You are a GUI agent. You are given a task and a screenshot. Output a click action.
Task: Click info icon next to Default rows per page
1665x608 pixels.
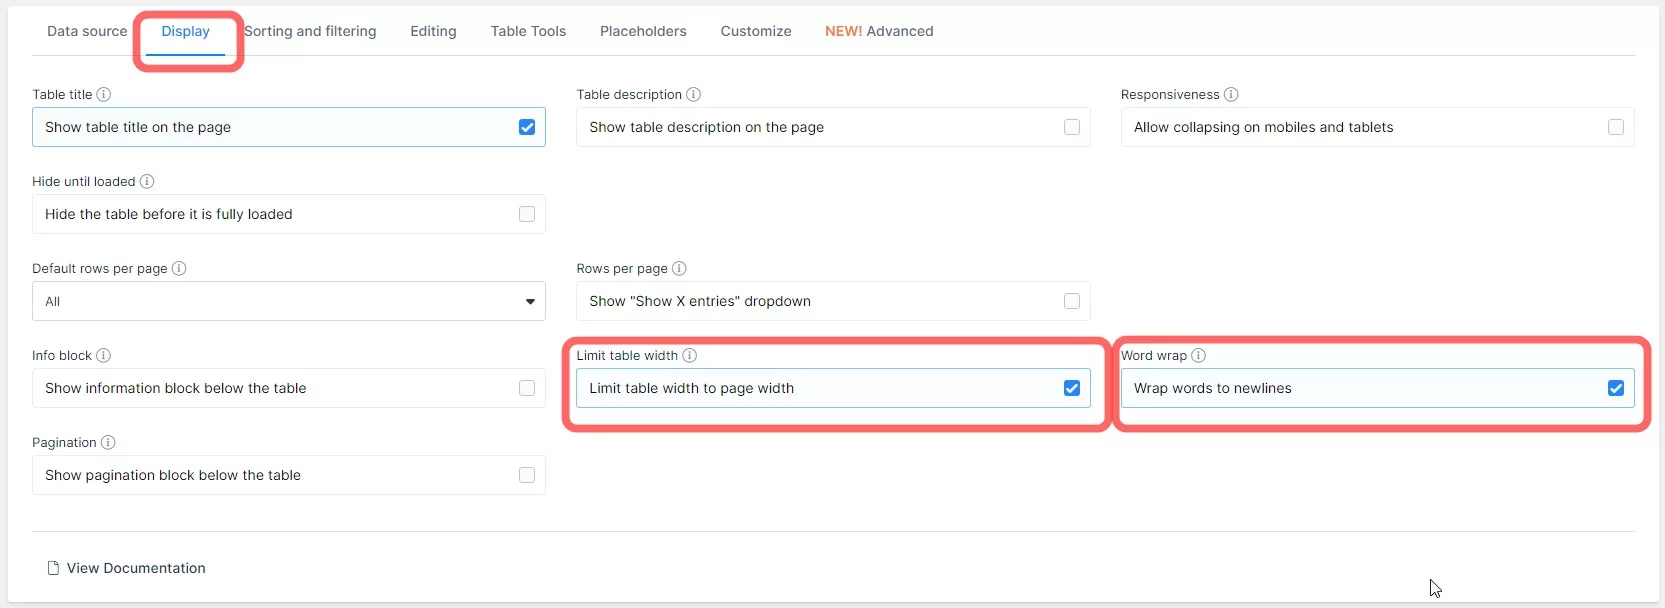(x=179, y=269)
